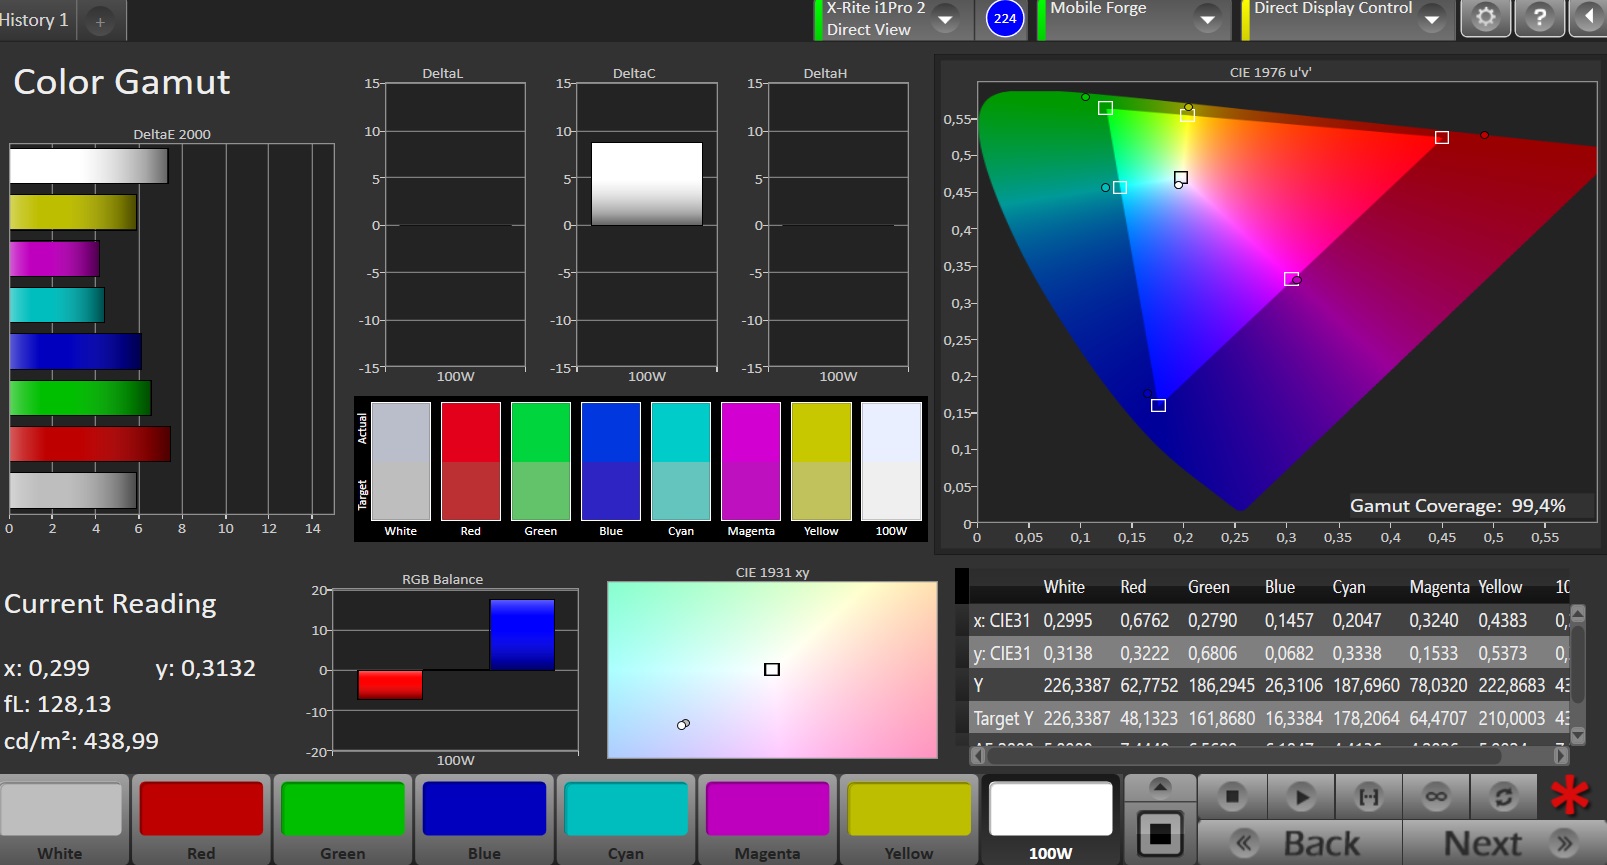Image resolution: width=1607 pixels, height=865 pixels.
Task: Stop the measurement with the stop button
Action: (x=1232, y=797)
